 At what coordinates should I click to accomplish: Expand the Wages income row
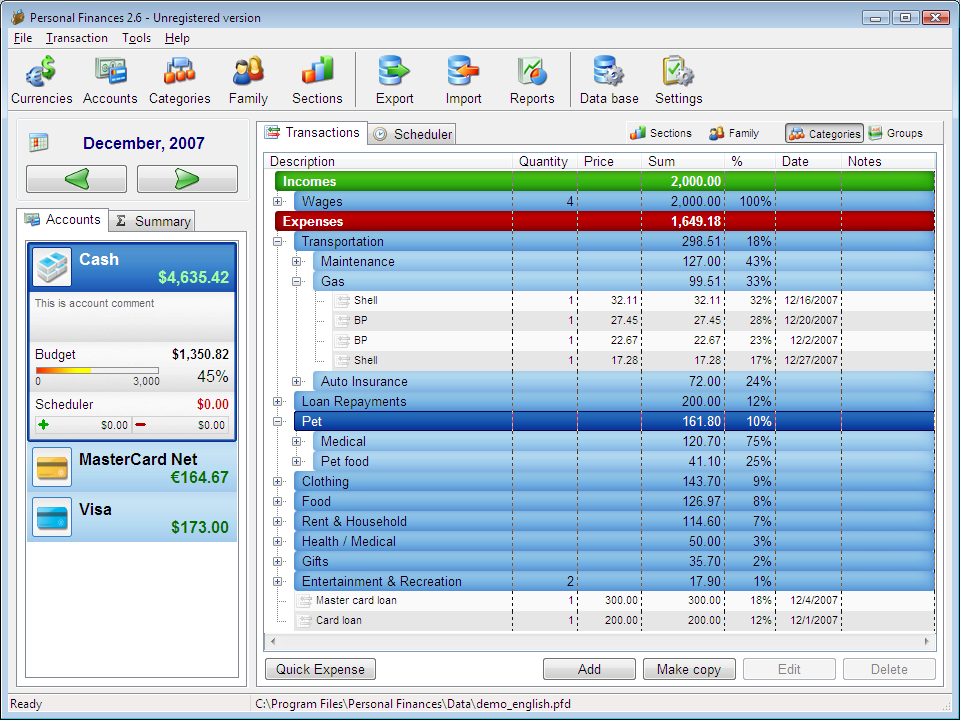tap(278, 202)
